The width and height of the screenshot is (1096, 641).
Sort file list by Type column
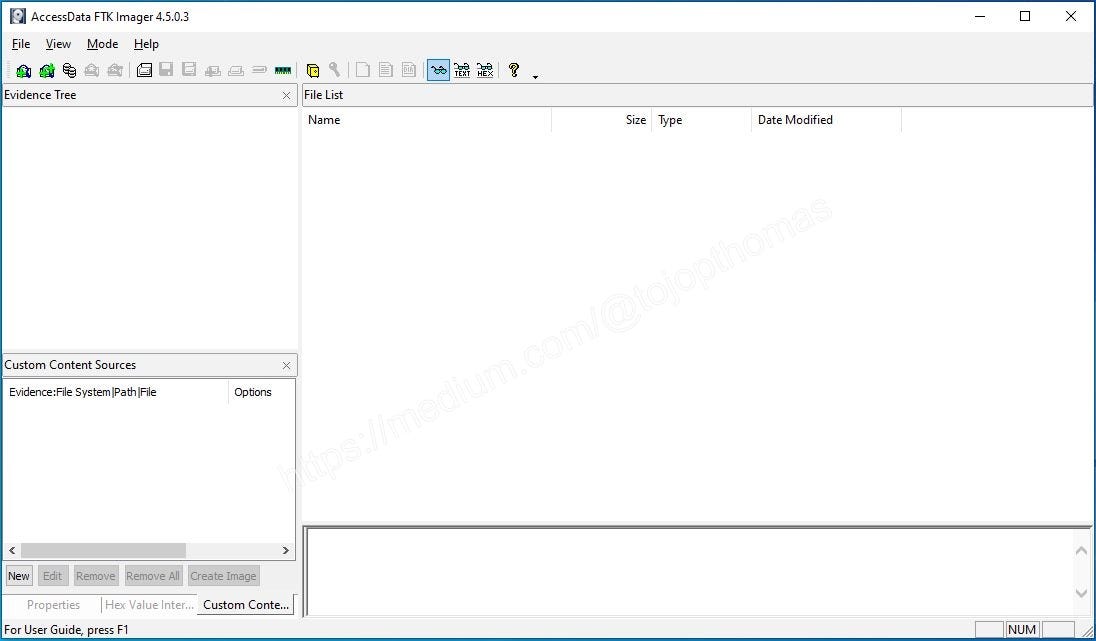(x=702, y=120)
